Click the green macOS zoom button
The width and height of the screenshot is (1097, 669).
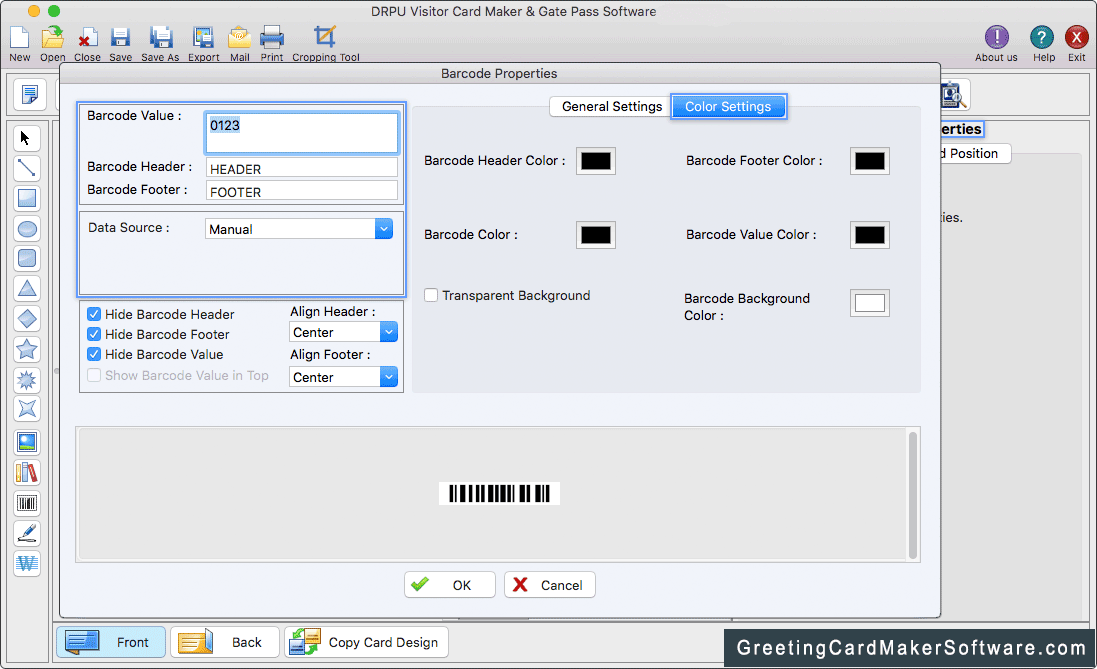[x=54, y=11]
